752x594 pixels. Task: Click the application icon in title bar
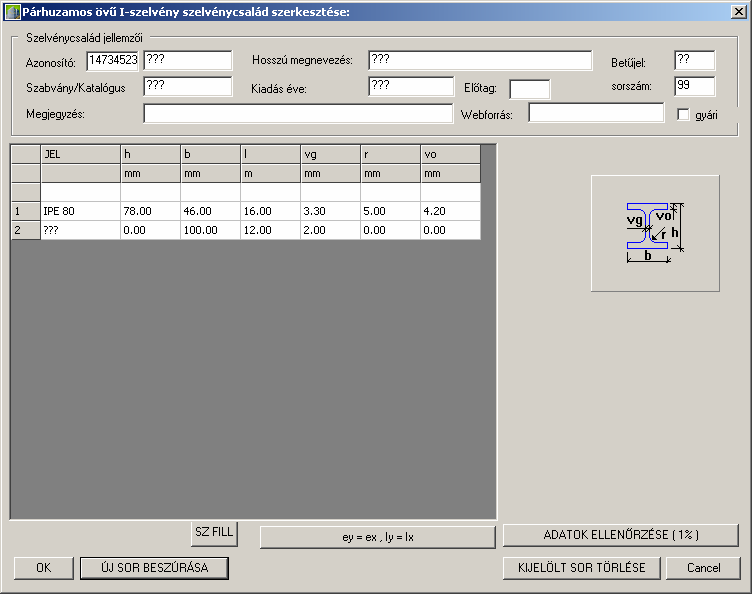coord(12,12)
